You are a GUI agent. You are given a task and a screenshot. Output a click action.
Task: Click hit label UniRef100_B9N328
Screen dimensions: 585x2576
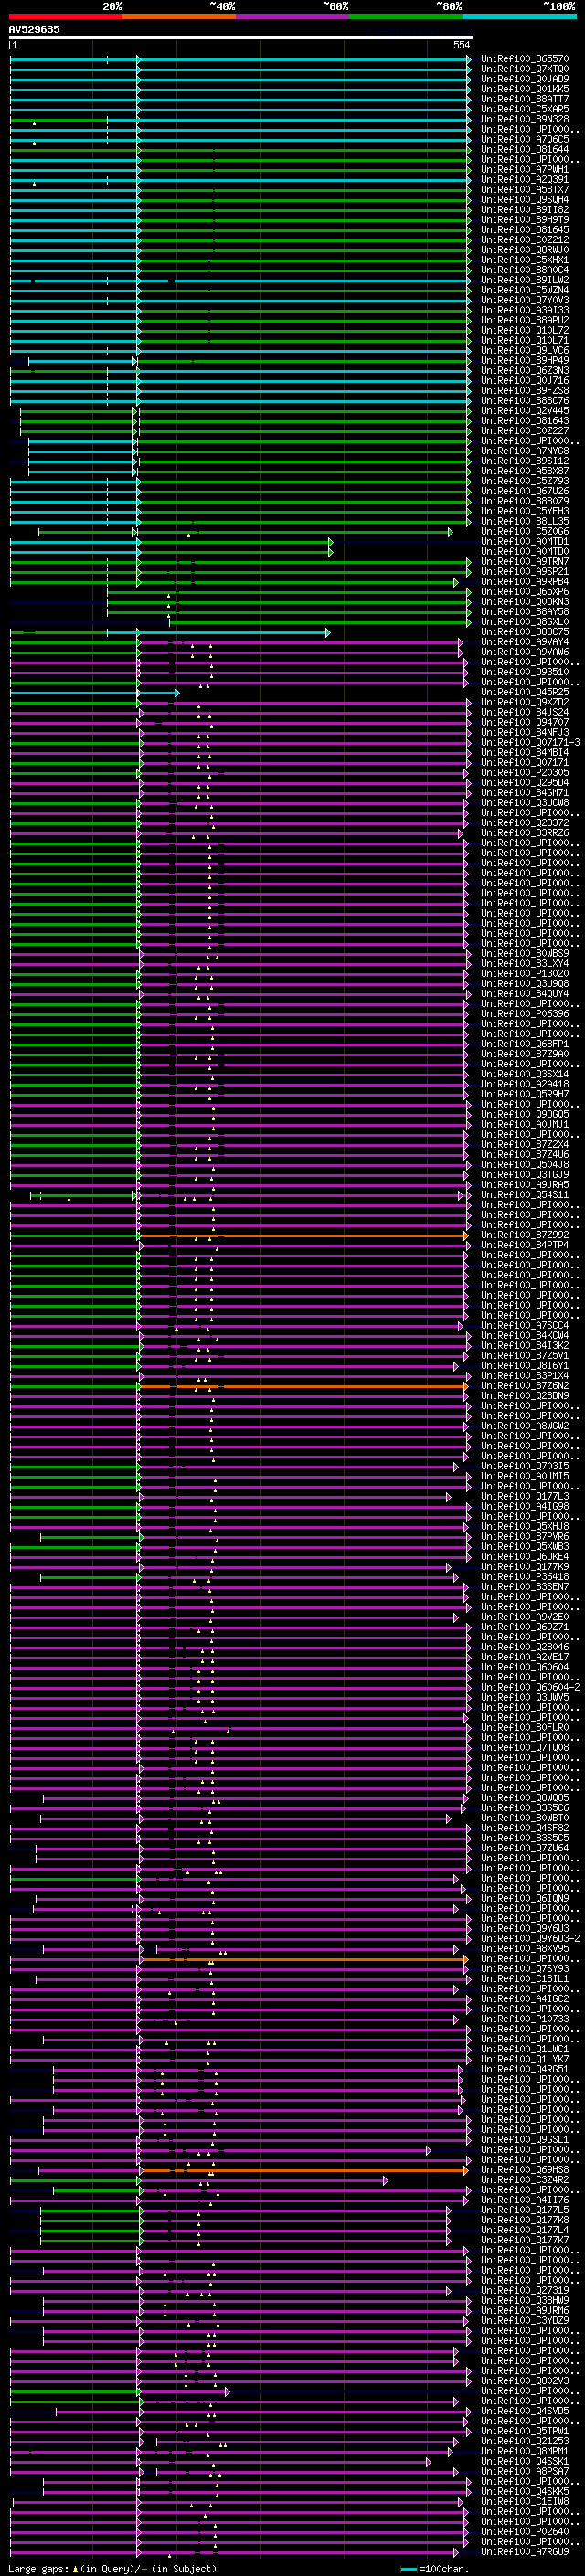[525, 119]
